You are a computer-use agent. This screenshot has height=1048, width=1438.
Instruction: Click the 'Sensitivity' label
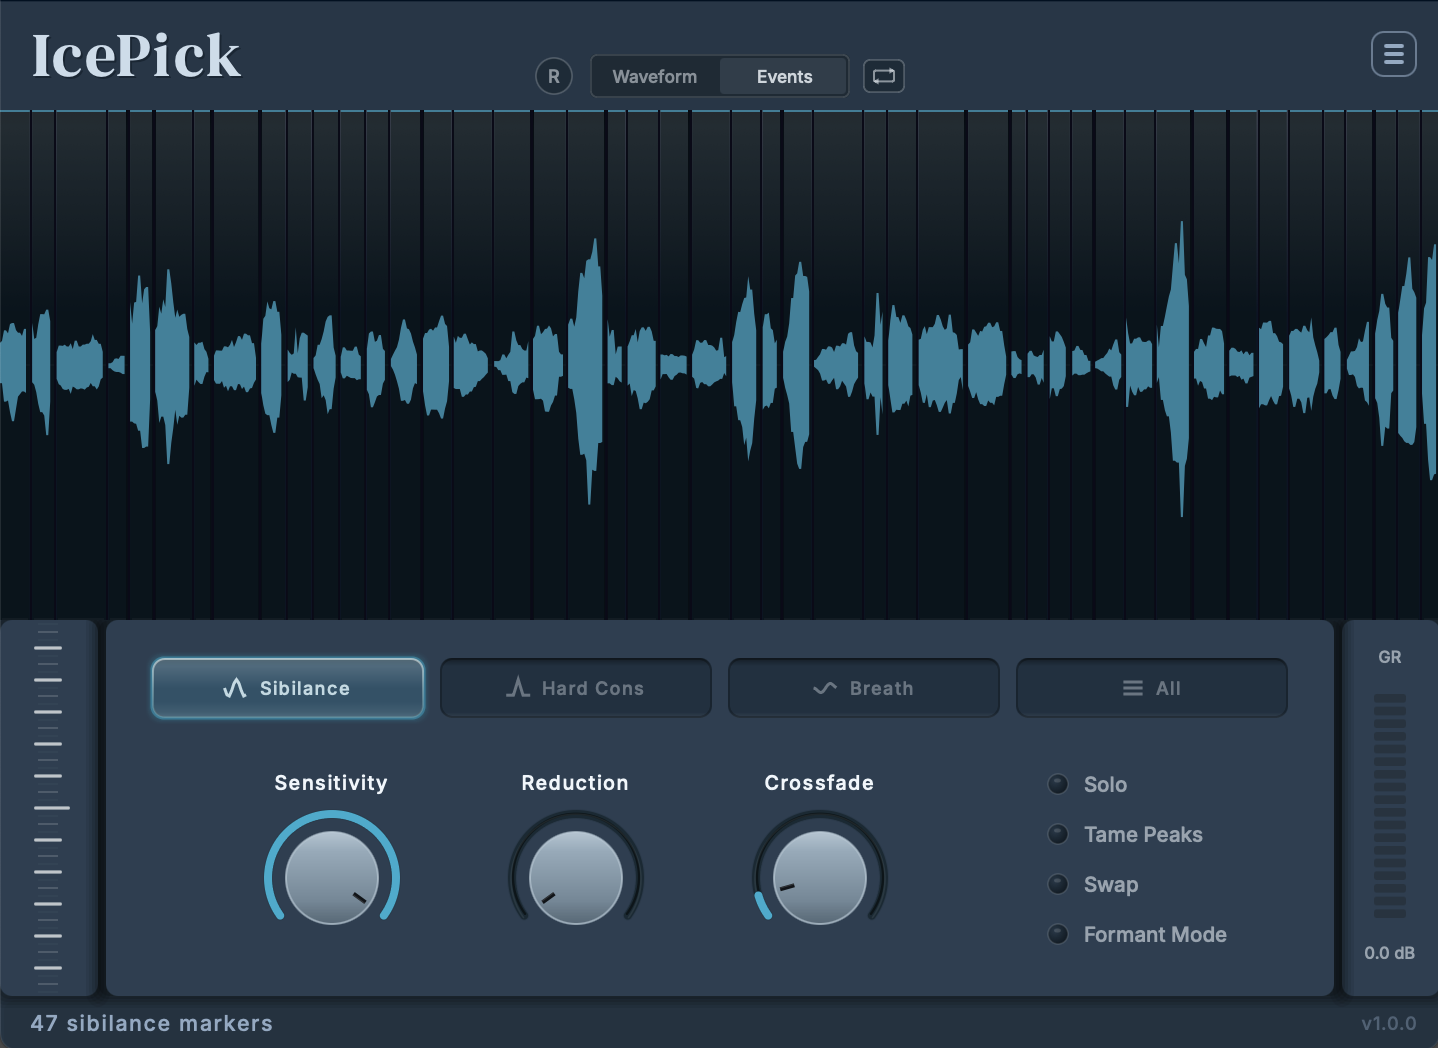(331, 783)
